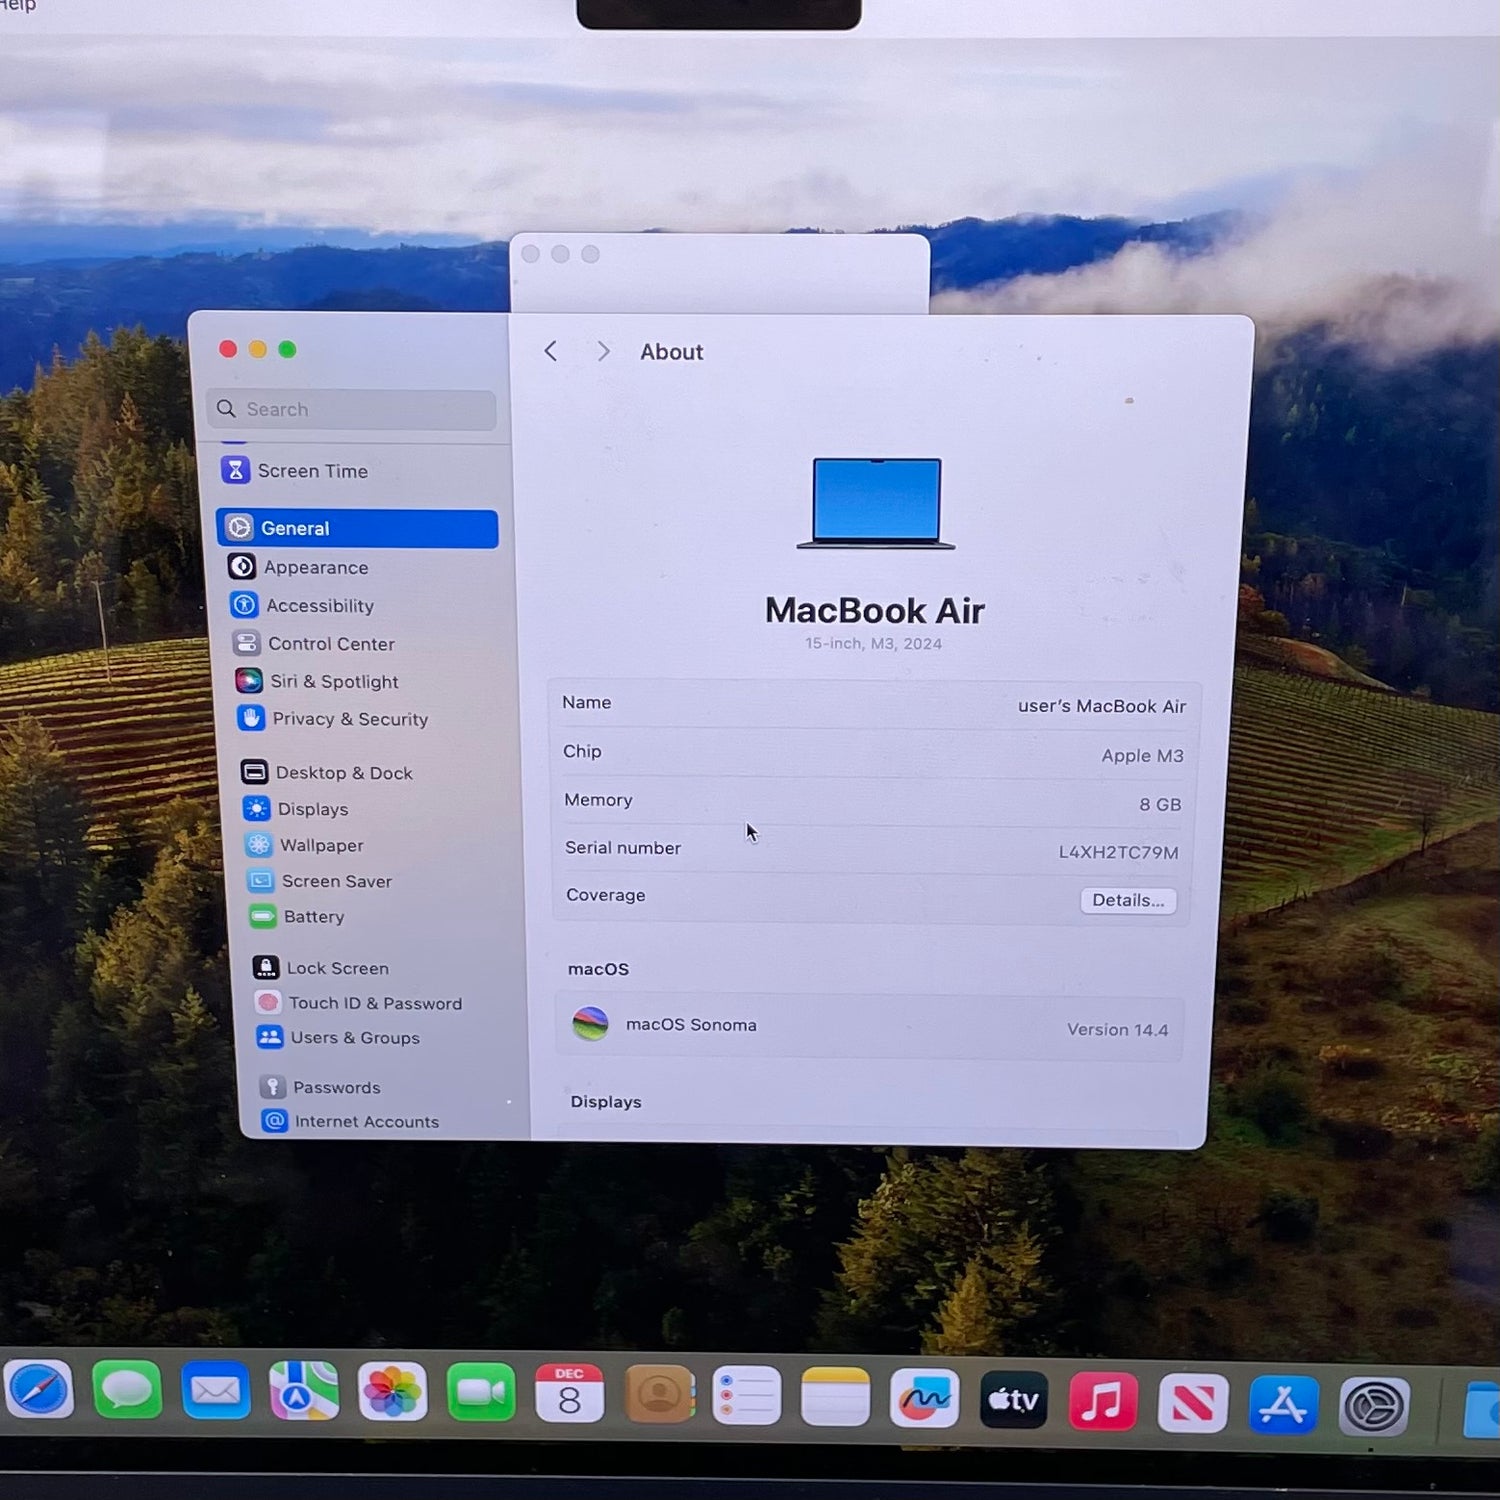Open the App Store from the Dock
This screenshot has height=1500, width=1500.
(1283, 1404)
